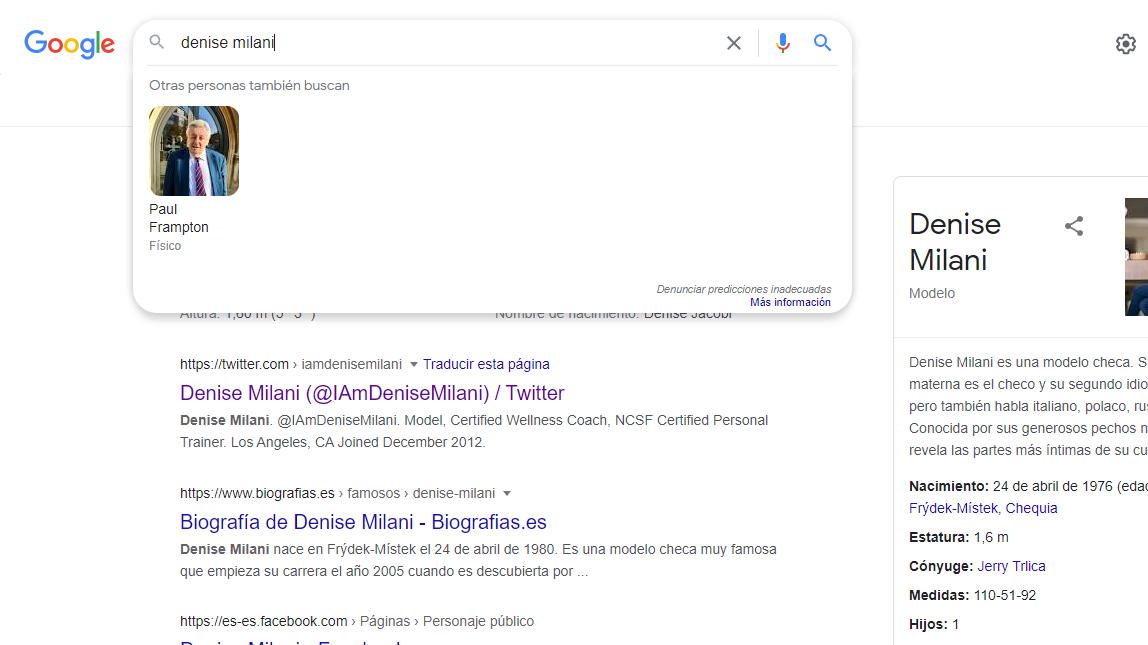Image resolution: width=1148 pixels, height=645 pixels.
Task: Click the Otras personas también buscan heading
Action: click(x=249, y=86)
